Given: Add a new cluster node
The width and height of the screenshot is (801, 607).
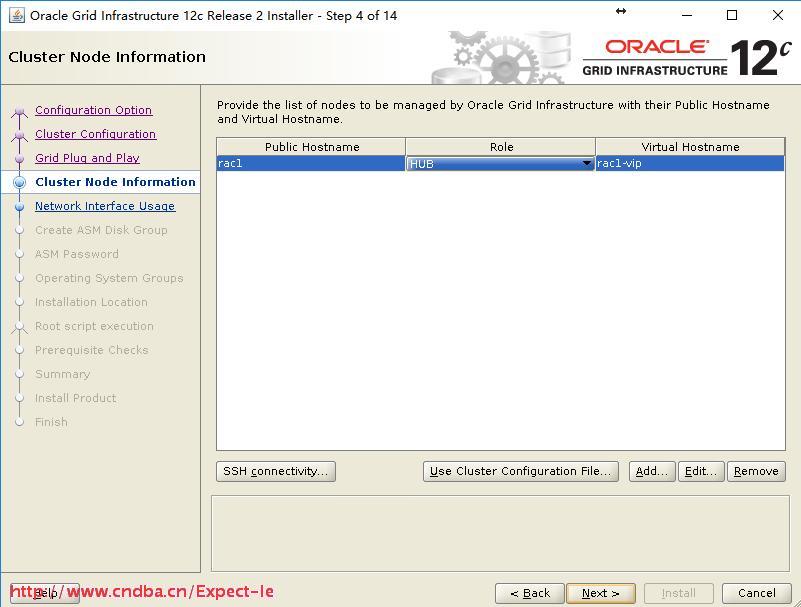Looking at the screenshot, I should point(652,471).
